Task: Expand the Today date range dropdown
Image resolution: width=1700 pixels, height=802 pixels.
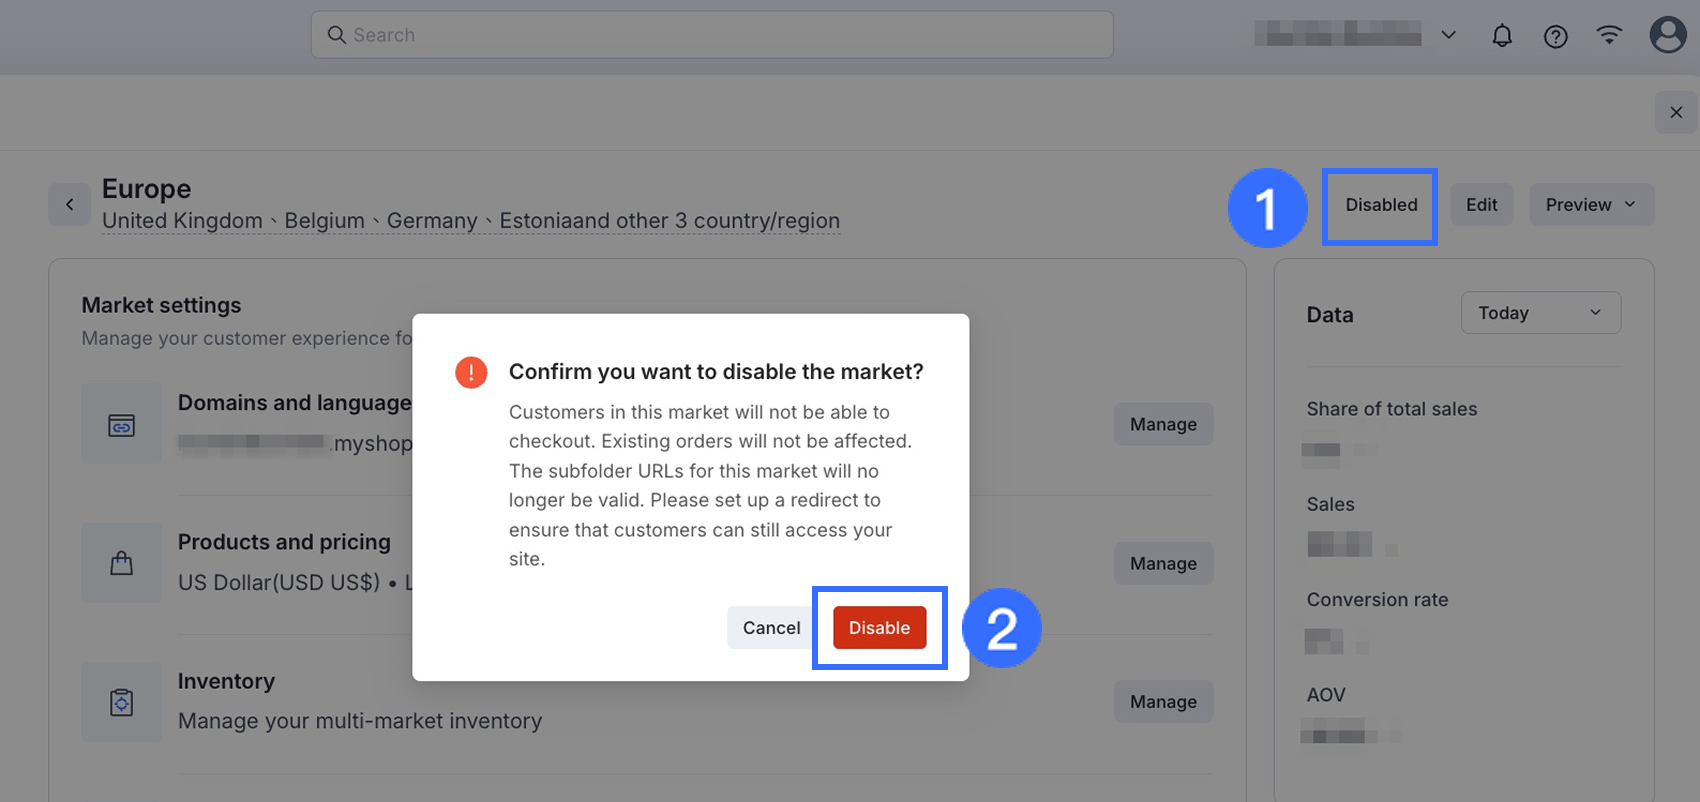Action: pyautogui.click(x=1540, y=313)
